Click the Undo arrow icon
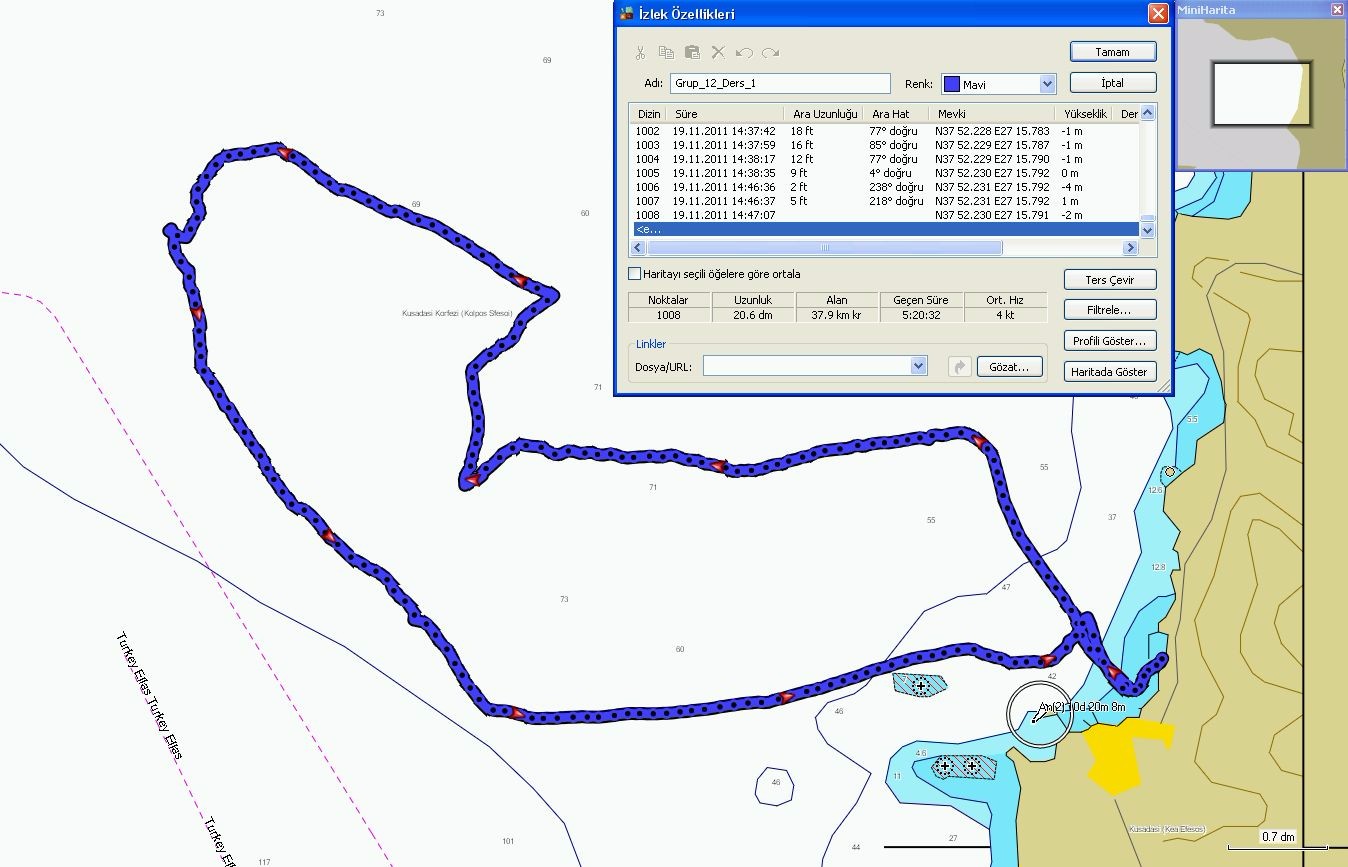 coord(744,53)
